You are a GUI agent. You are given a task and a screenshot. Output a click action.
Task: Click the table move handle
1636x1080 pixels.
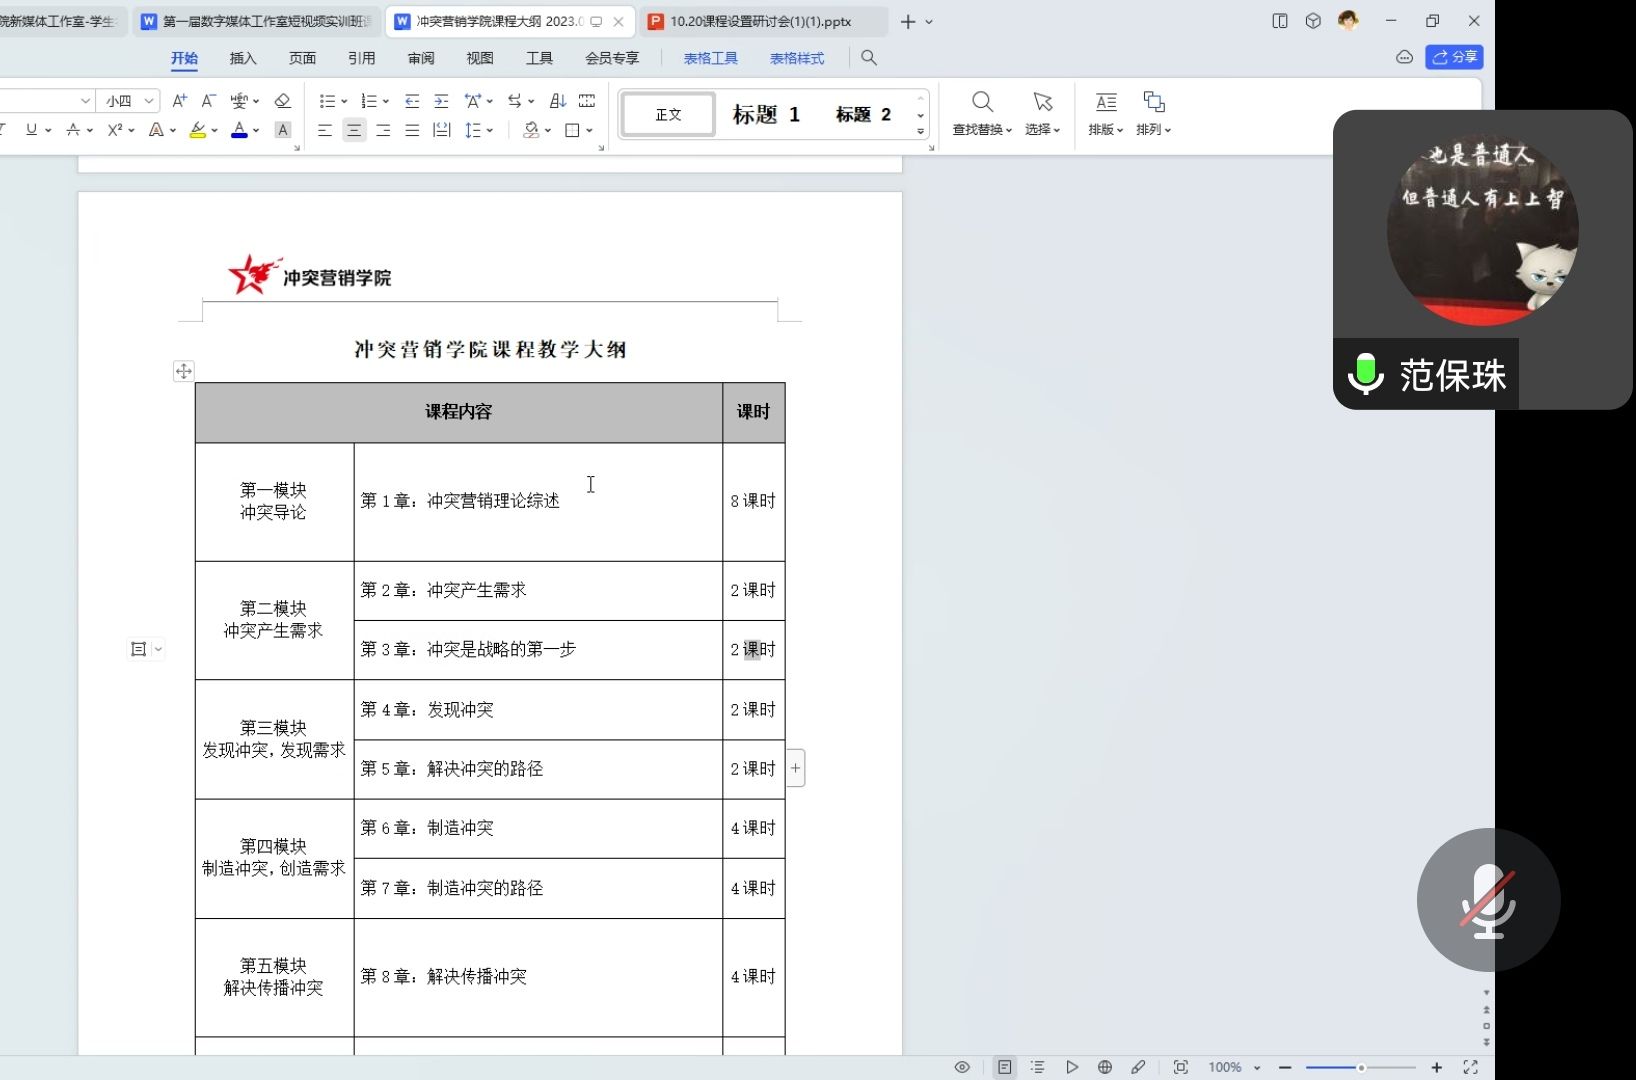[x=184, y=371]
